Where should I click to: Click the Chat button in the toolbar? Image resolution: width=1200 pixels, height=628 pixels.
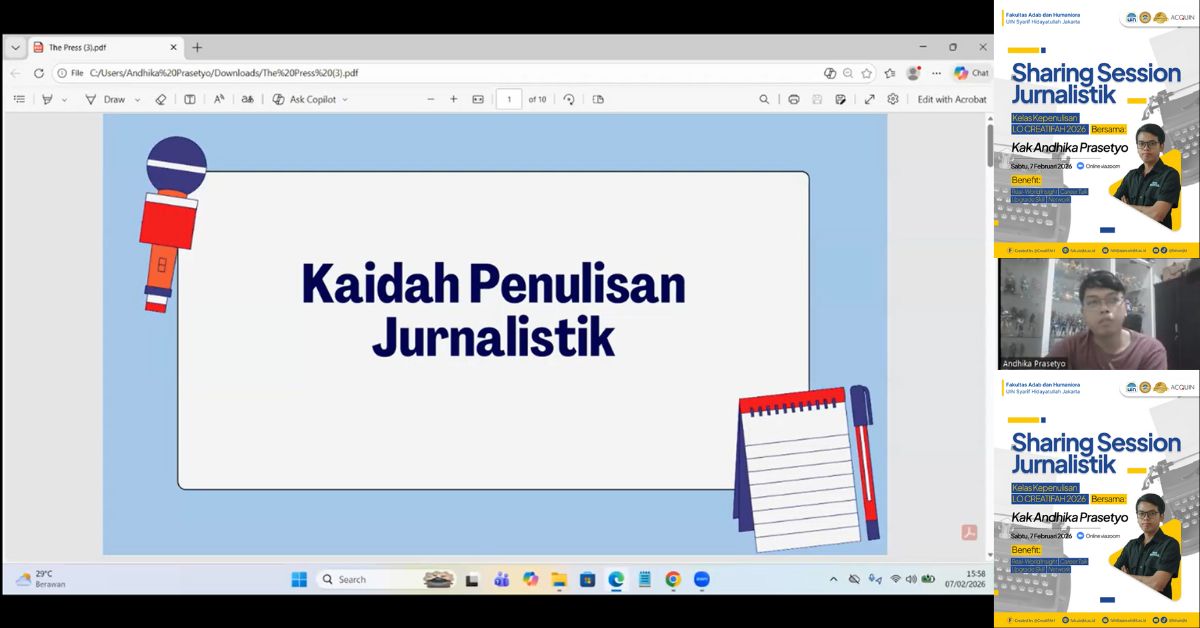click(971, 72)
